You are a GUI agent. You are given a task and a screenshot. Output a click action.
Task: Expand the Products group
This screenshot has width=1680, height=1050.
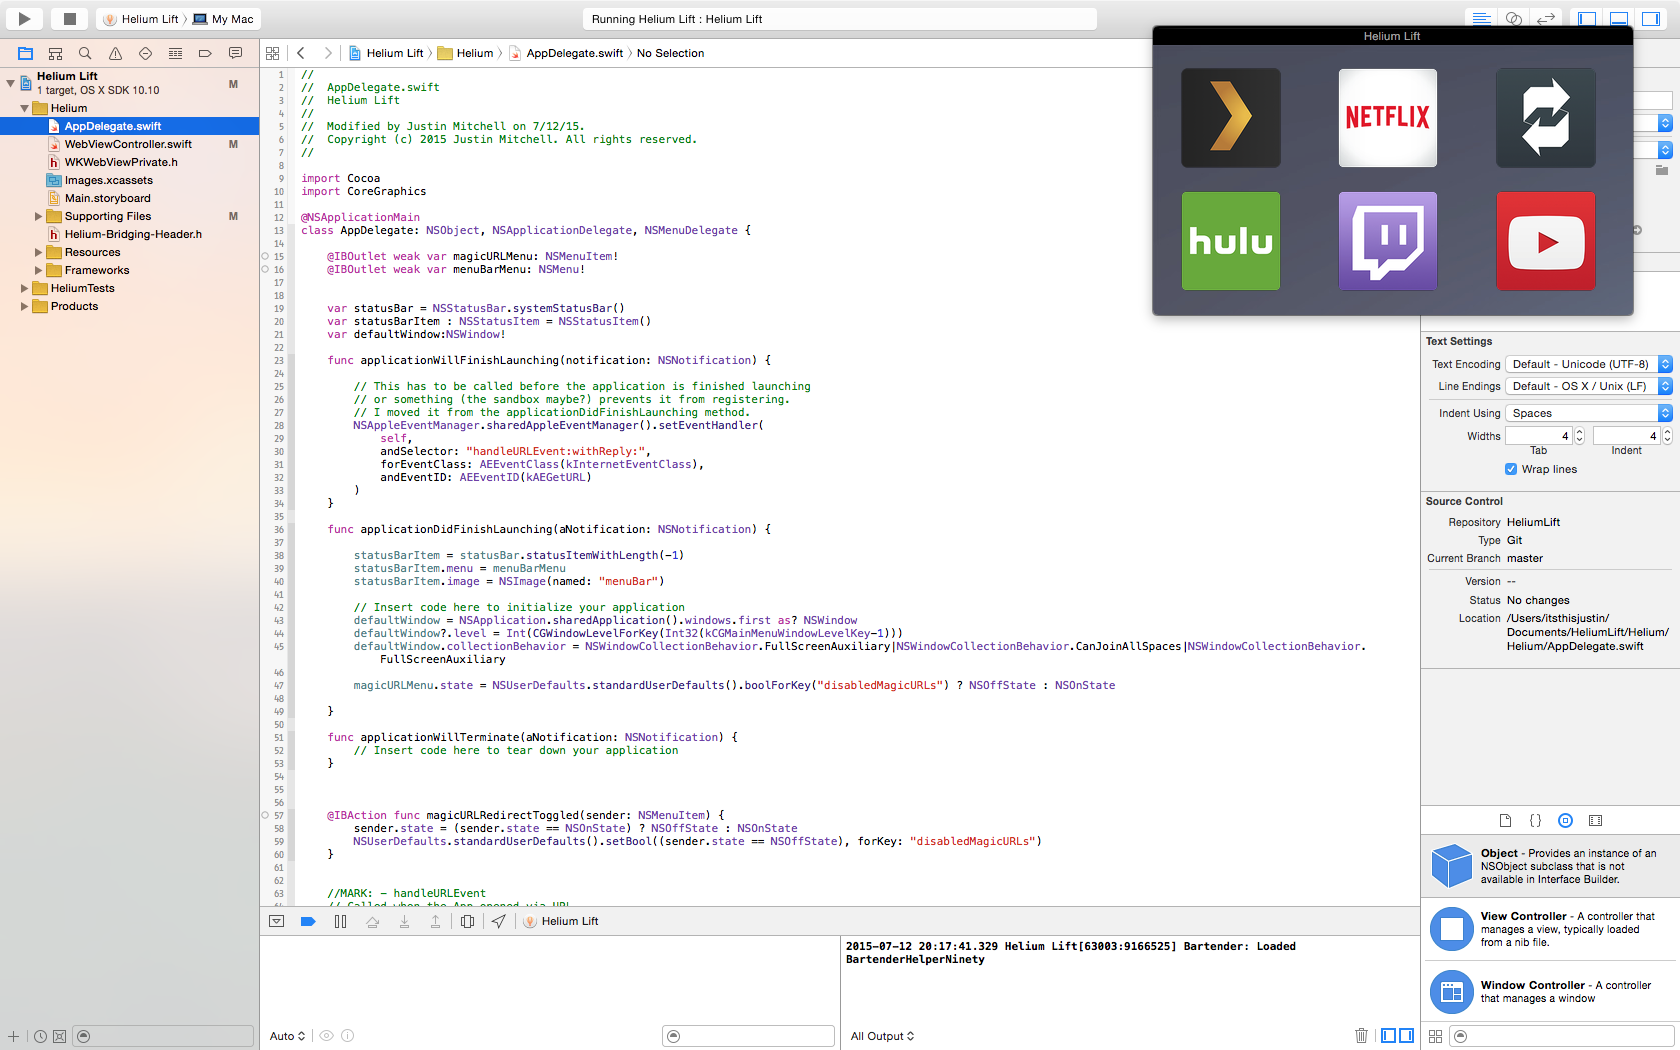tap(24, 306)
